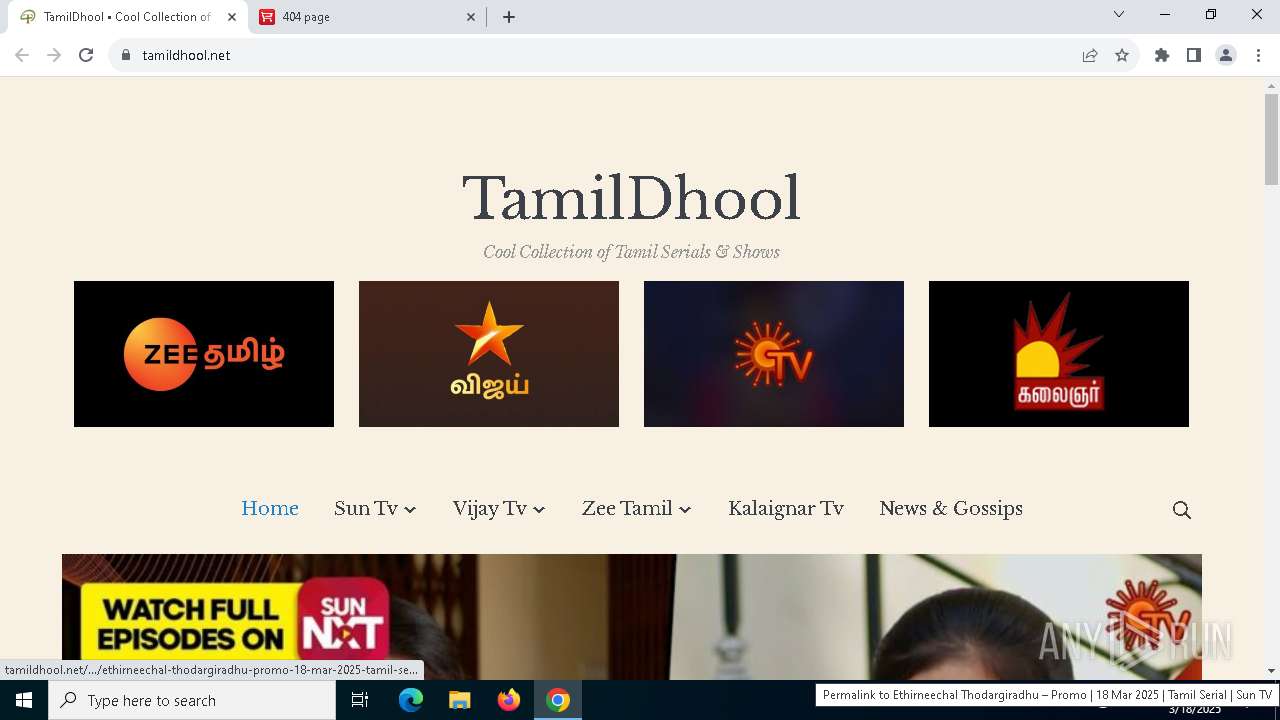Click the scrollbar down arrow
1280x720 pixels.
click(1271, 671)
